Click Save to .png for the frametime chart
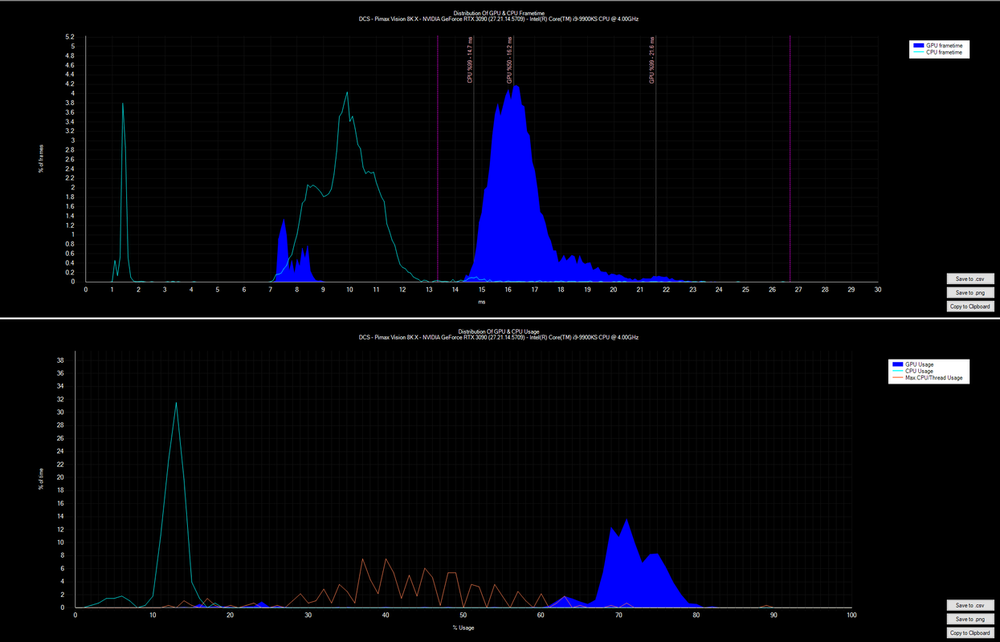 click(x=970, y=292)
